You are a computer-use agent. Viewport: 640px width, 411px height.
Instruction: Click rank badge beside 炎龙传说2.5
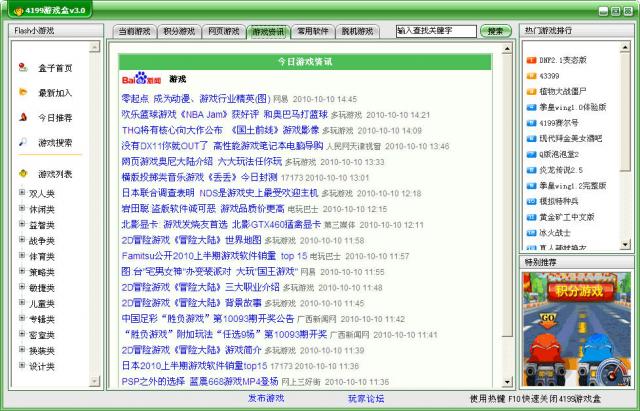pos(531,170)
